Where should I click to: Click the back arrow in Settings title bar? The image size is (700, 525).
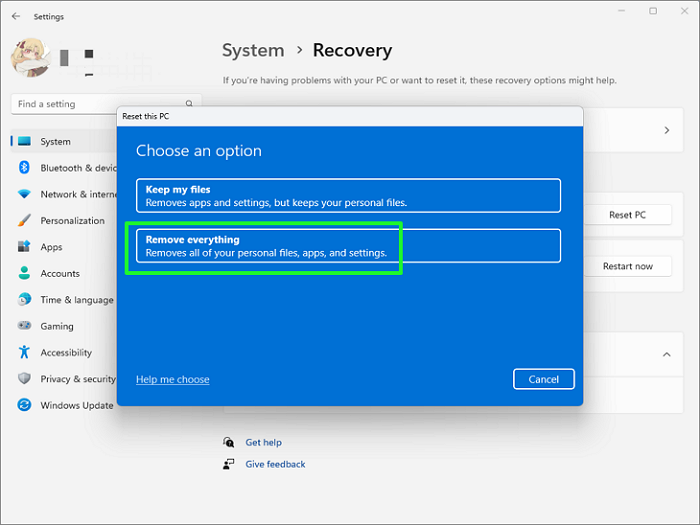[x=15, y=16]
